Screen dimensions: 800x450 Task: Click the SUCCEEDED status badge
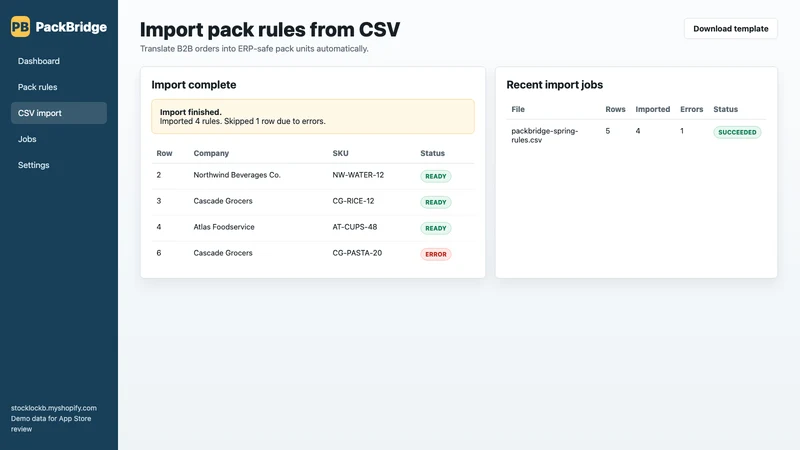pyautogui.click(x=737, y=132)
